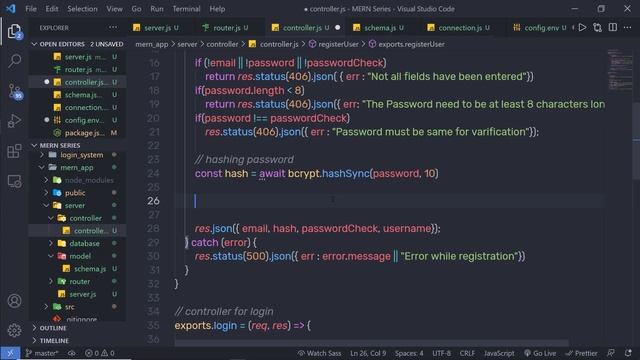640x360 pixels.
Task: Click the remote window indicator in status bar
Action: (x=10, y=353)
